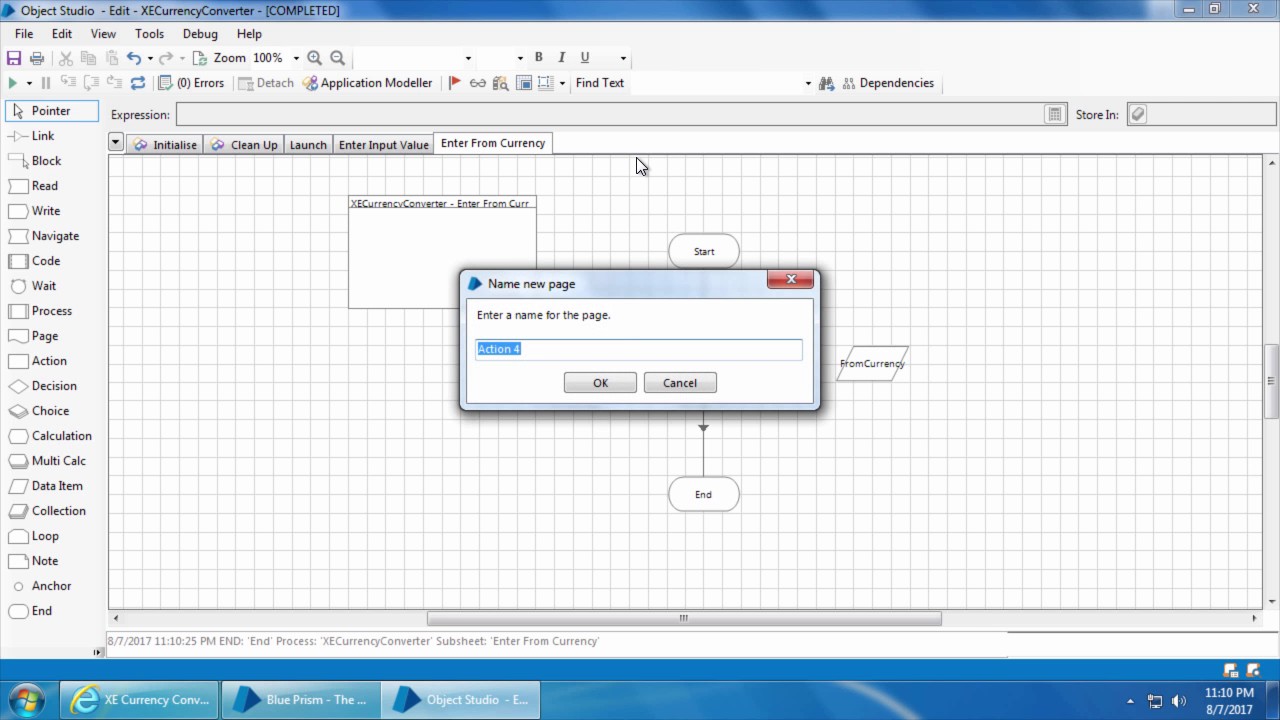Open the Debug menu
The width and height of the screenshot is (1280, 720).
[200, 34]
